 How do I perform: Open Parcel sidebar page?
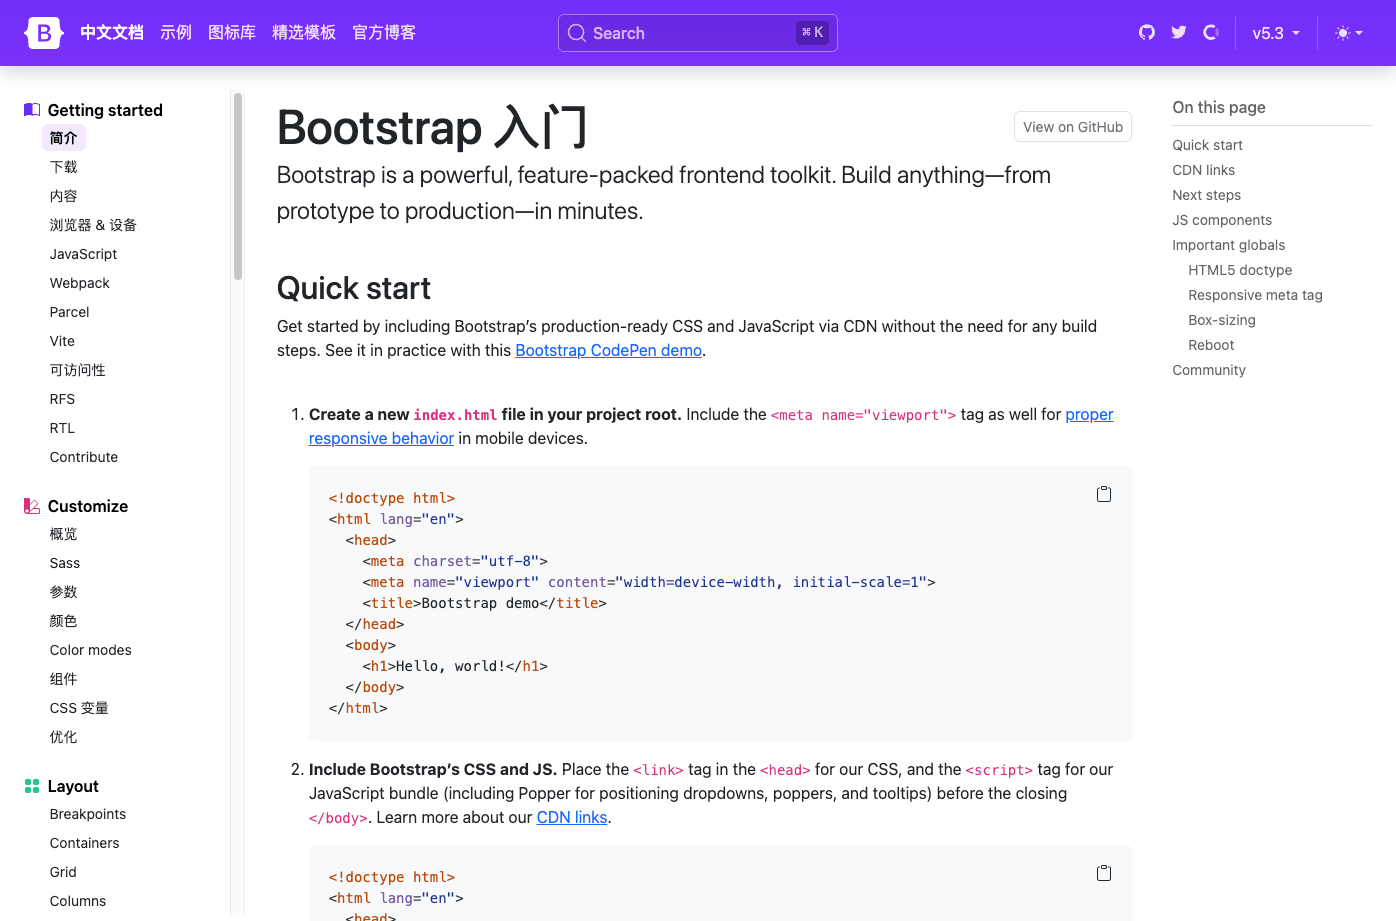click(70, 312)
